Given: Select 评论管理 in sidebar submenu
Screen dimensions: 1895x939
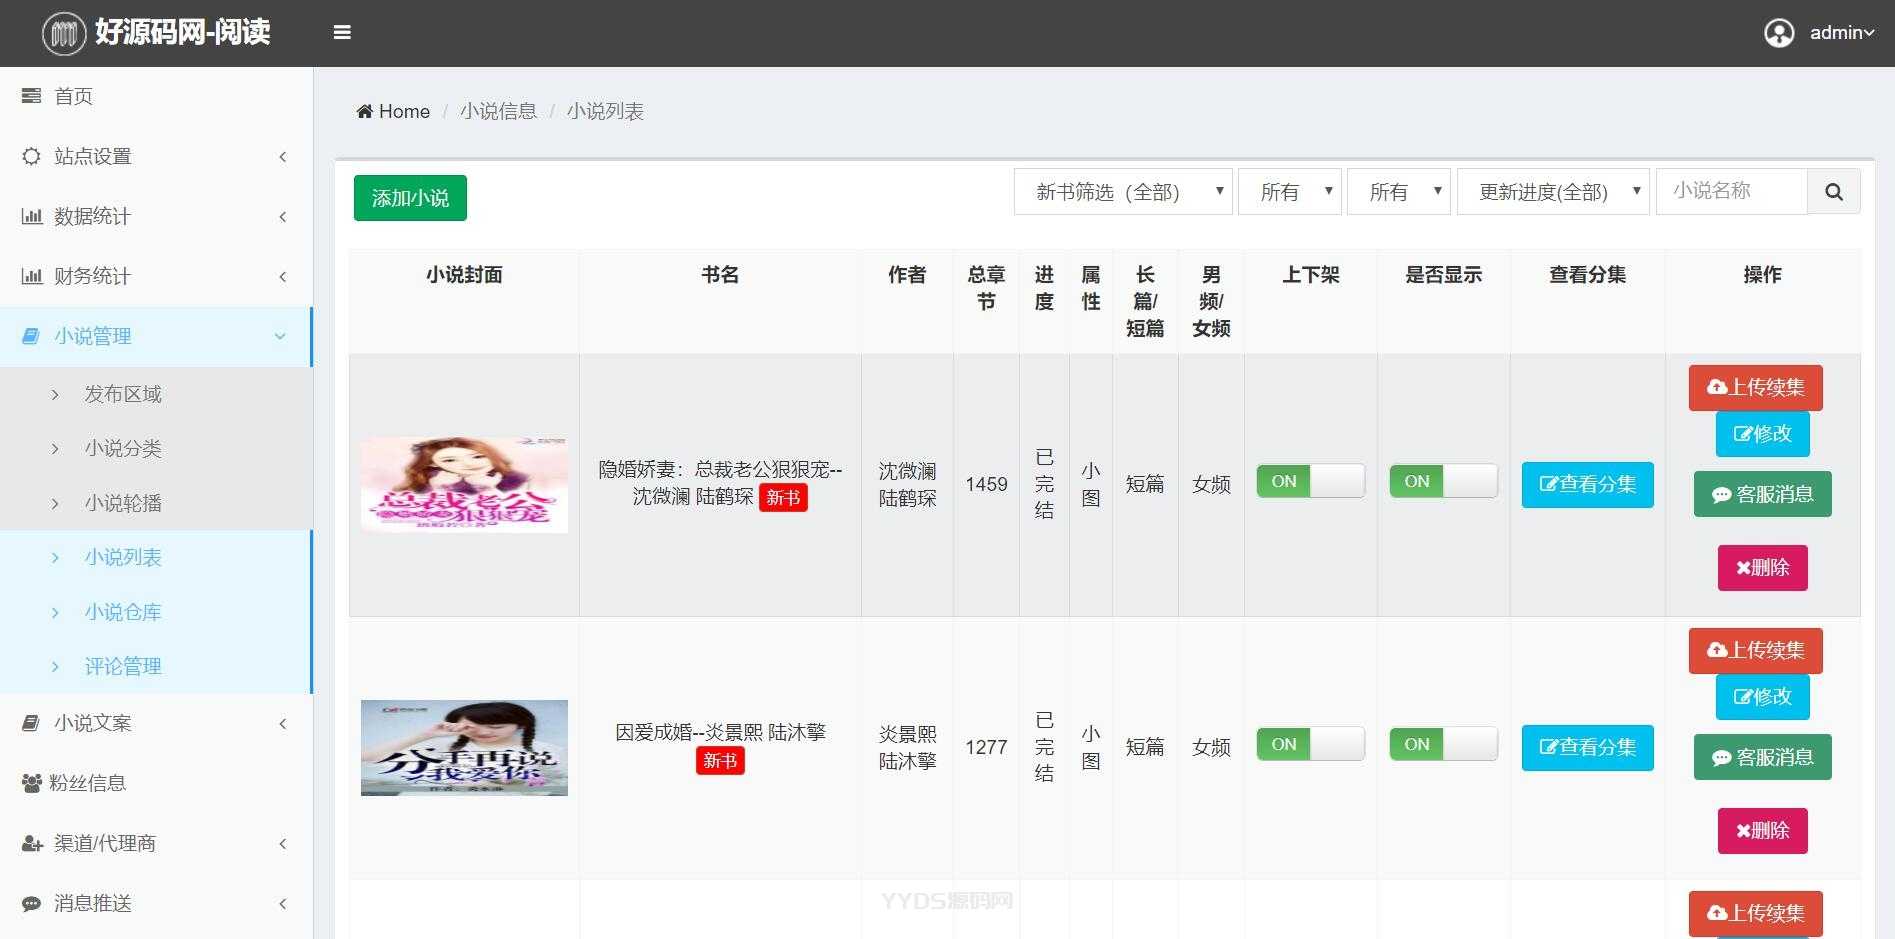Looking at the screenshot, I should click(x=123, y=666).
